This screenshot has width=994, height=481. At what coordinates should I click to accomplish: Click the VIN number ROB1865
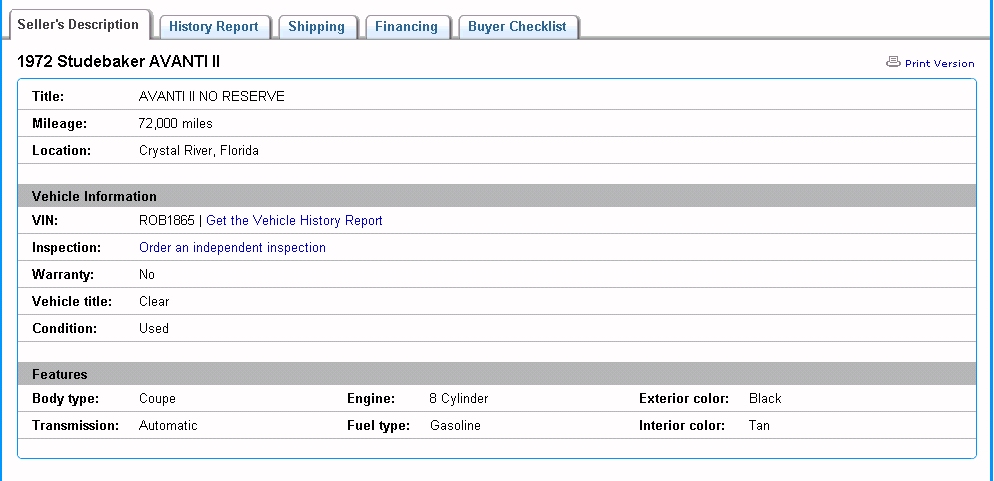point(167,220)
